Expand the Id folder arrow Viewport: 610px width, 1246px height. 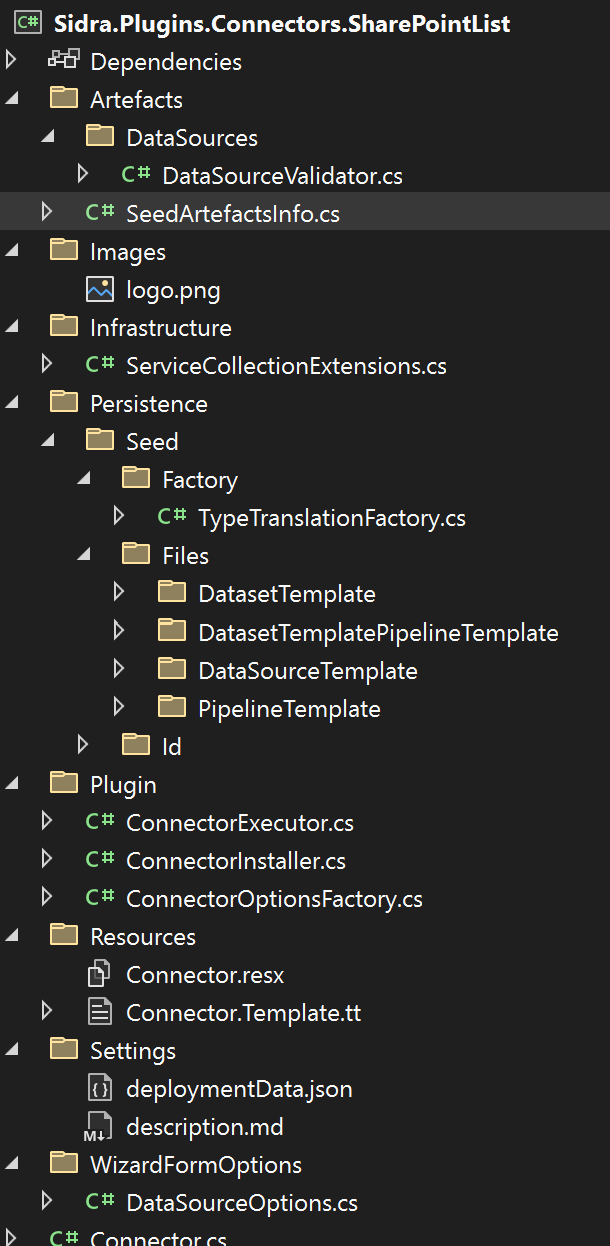pyautogui.click(x=83, y=745)
